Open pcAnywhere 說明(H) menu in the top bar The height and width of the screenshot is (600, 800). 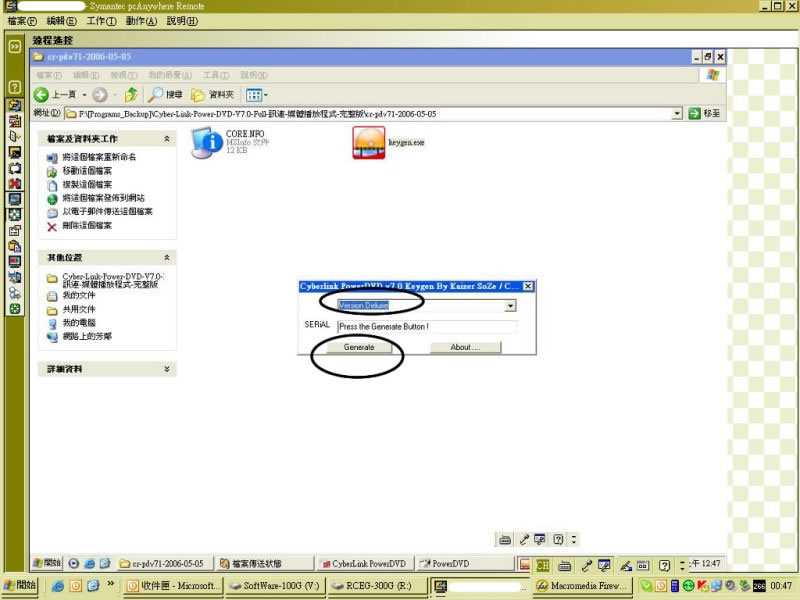tap(182, 21)
